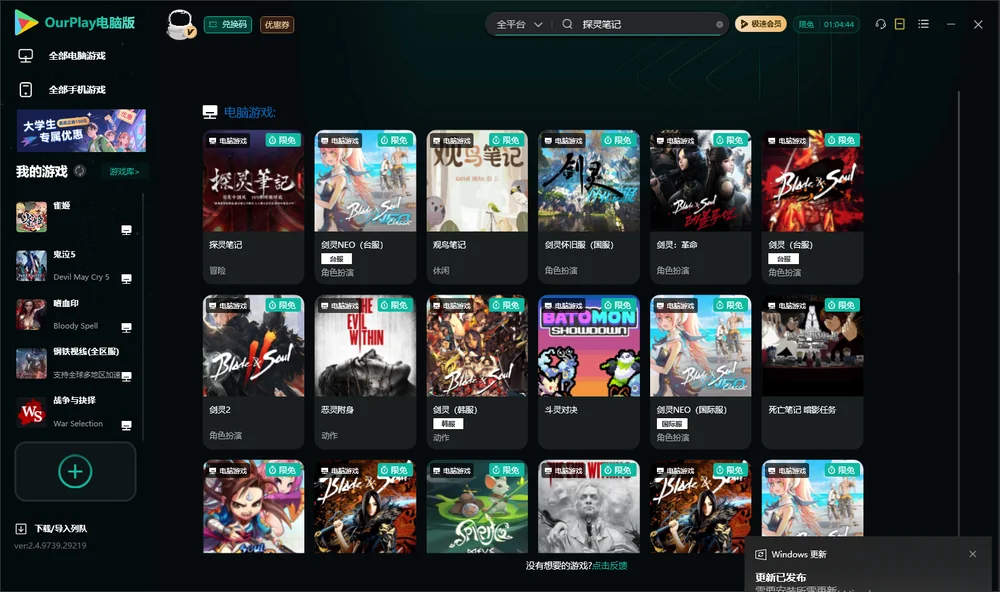The height and width of the screenshot is (592, 1000).
Task: Open the user avatar profile
Action: pos(180,24)
